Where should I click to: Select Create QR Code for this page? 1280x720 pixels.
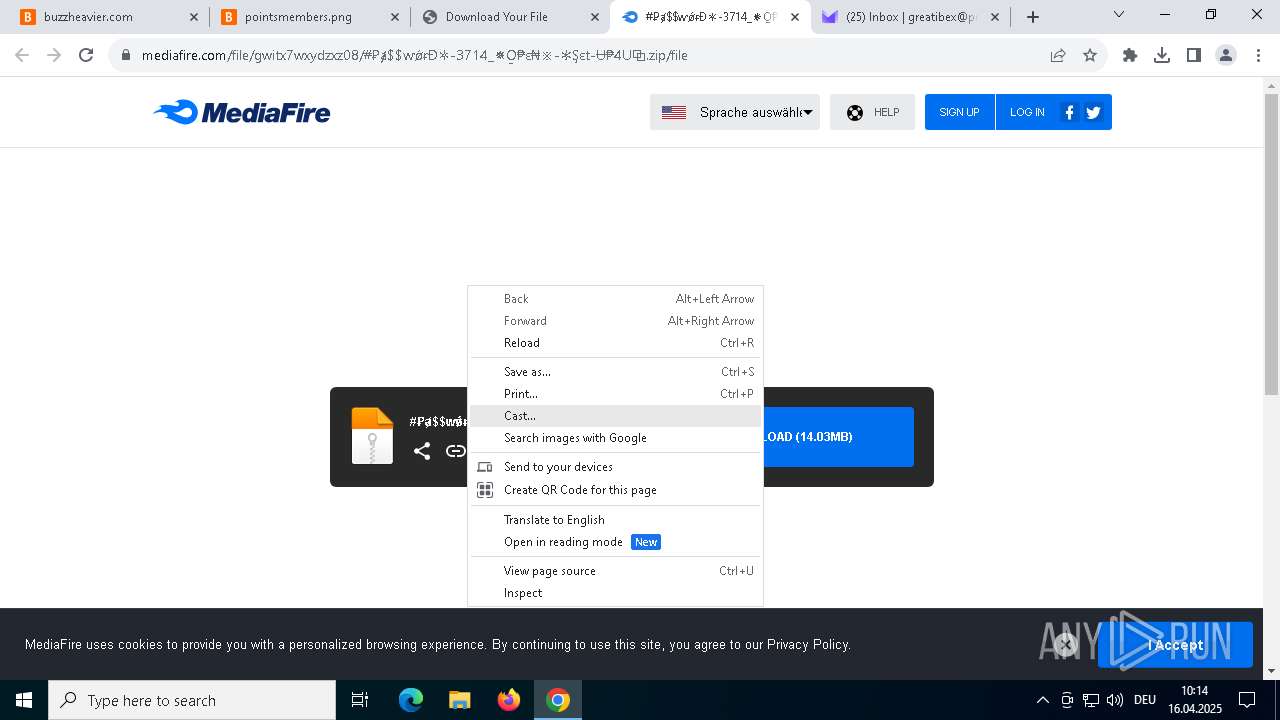click(x=615, y=490)
